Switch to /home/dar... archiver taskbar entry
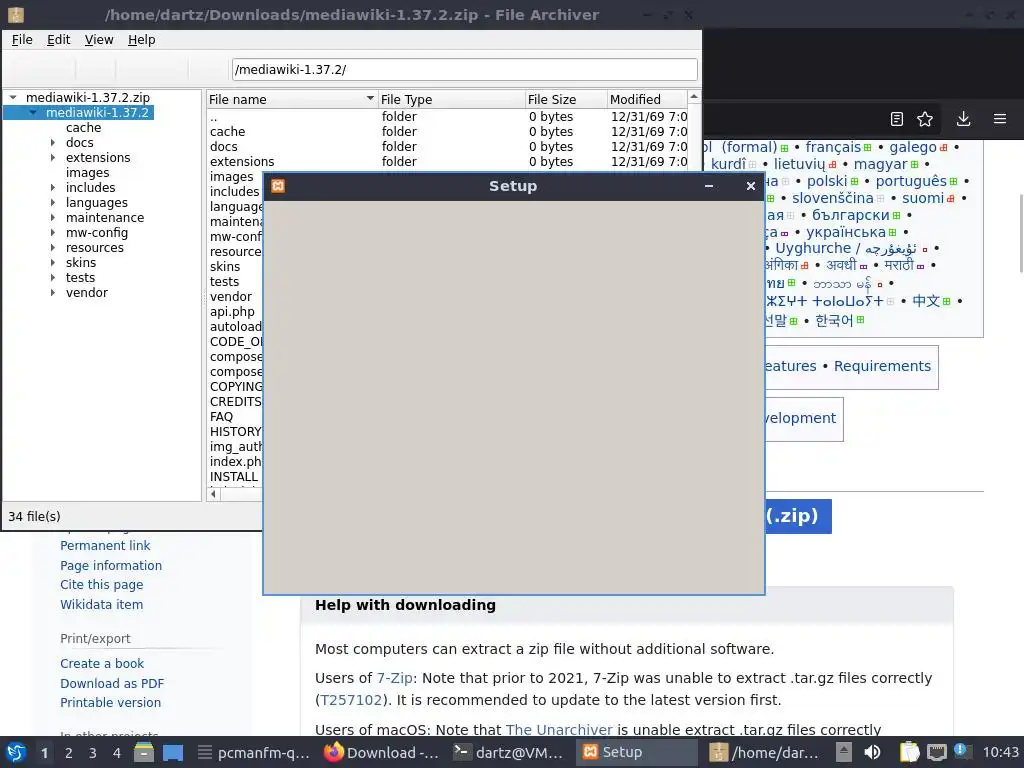This screenshot has height=768, width=1024. coord(764,752)
